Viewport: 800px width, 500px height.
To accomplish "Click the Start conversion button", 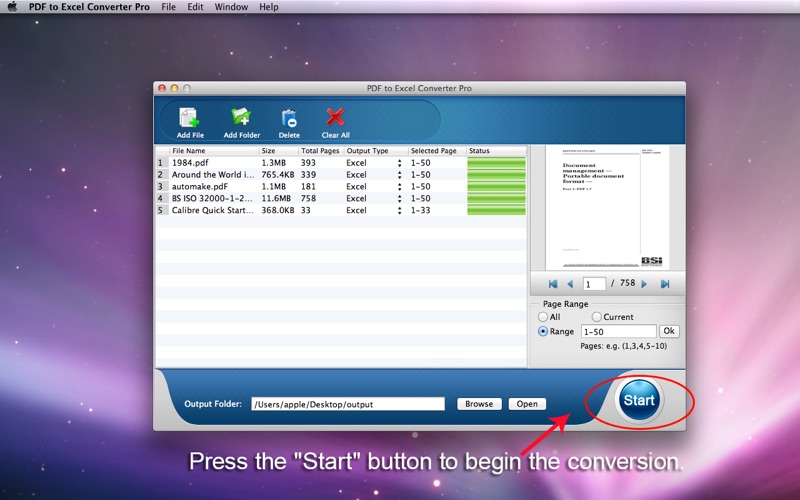I will (639, 400).
